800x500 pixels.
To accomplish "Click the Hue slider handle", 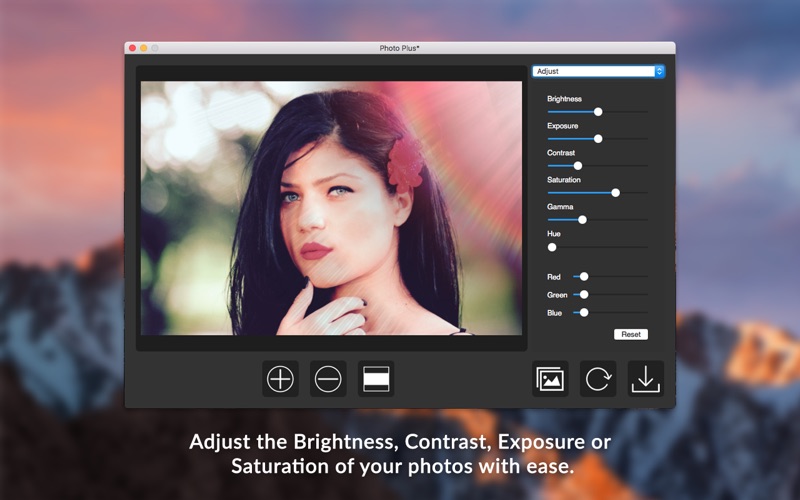I will (552, 247).
